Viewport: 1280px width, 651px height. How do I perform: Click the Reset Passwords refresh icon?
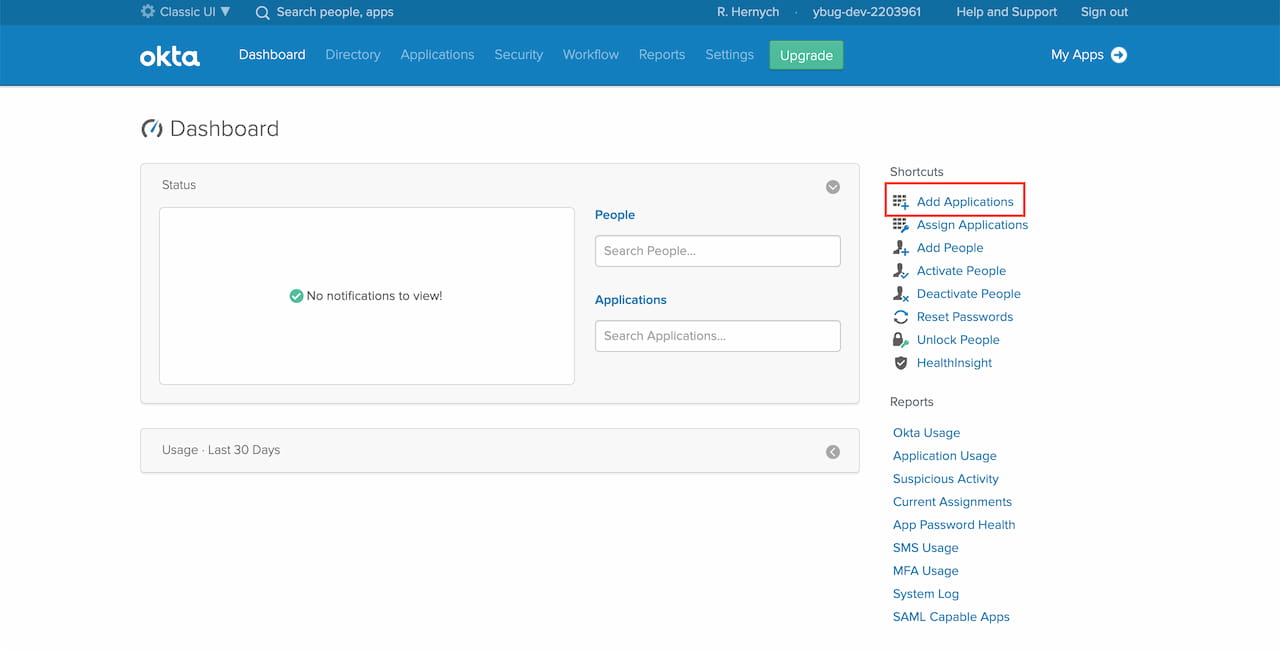click(x=901, y=317)
